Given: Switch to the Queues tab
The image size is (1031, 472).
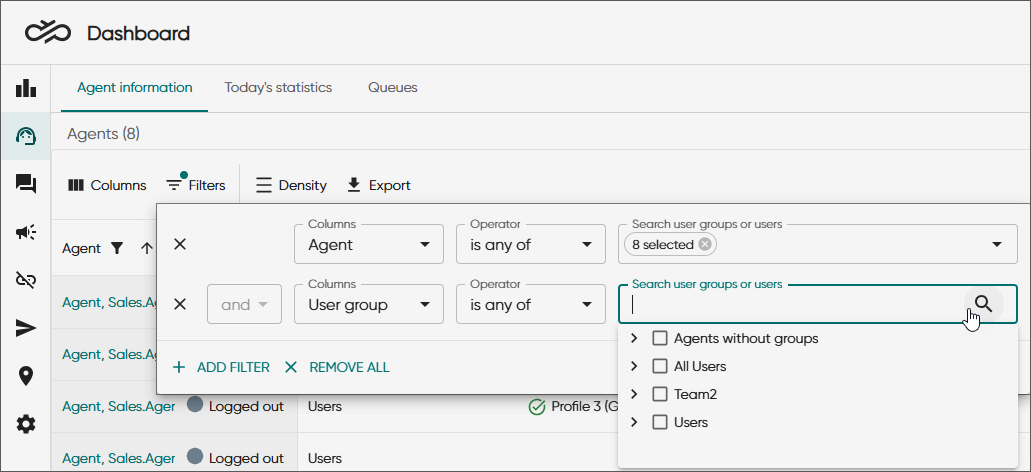Looking at the screenshot, I should 392,87.
